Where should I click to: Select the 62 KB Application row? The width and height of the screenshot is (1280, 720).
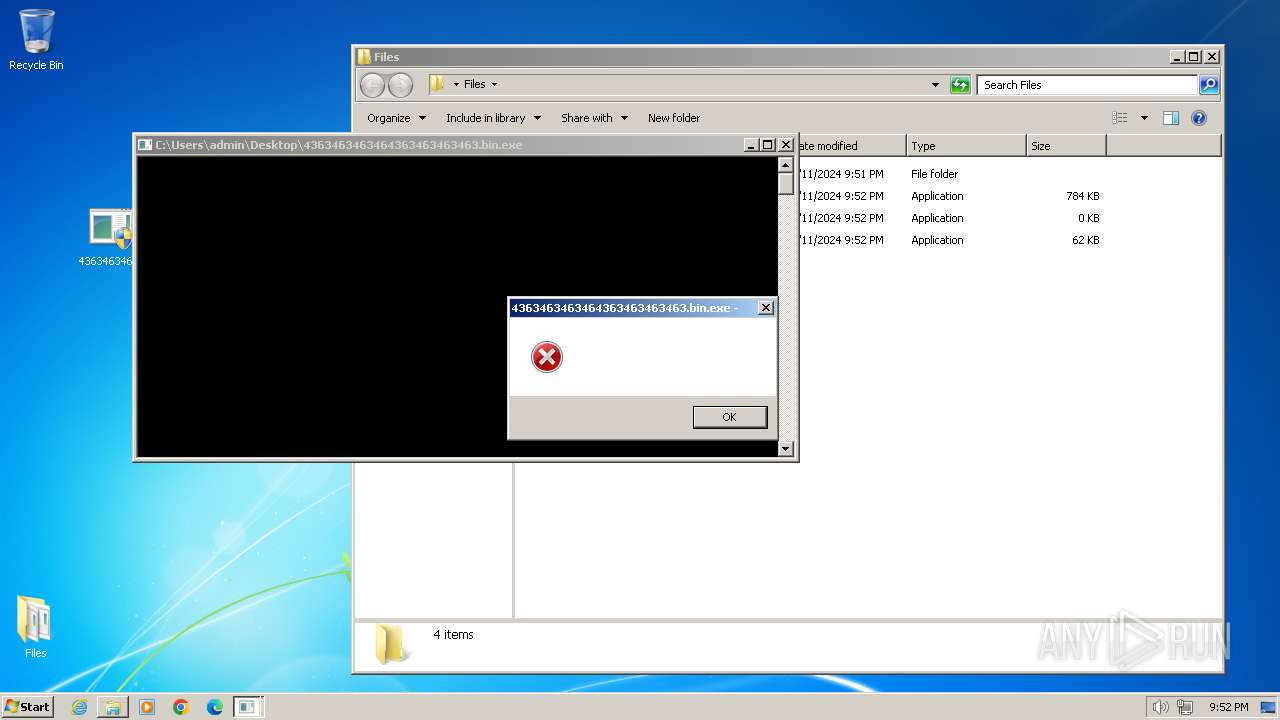[x=950, y=240]
